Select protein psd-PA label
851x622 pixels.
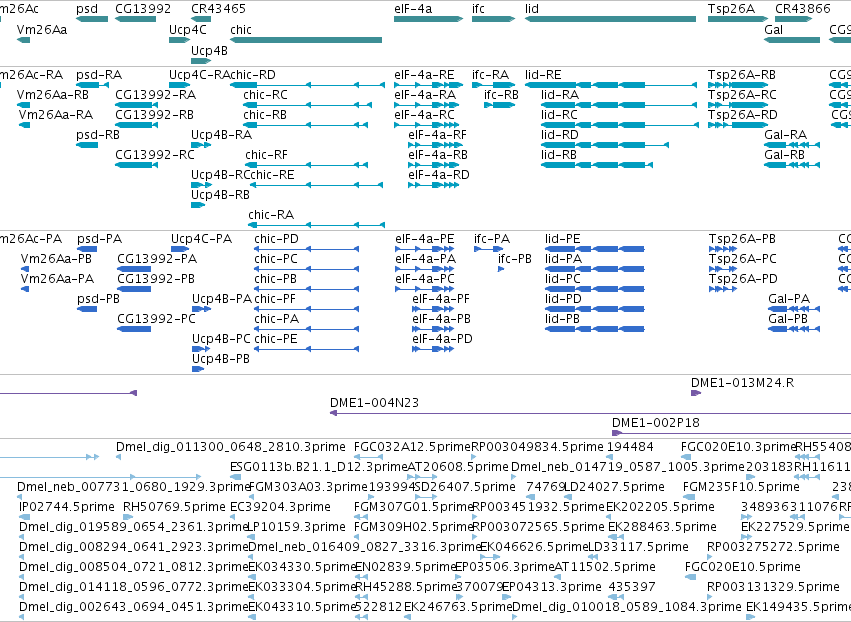point(99,239)
